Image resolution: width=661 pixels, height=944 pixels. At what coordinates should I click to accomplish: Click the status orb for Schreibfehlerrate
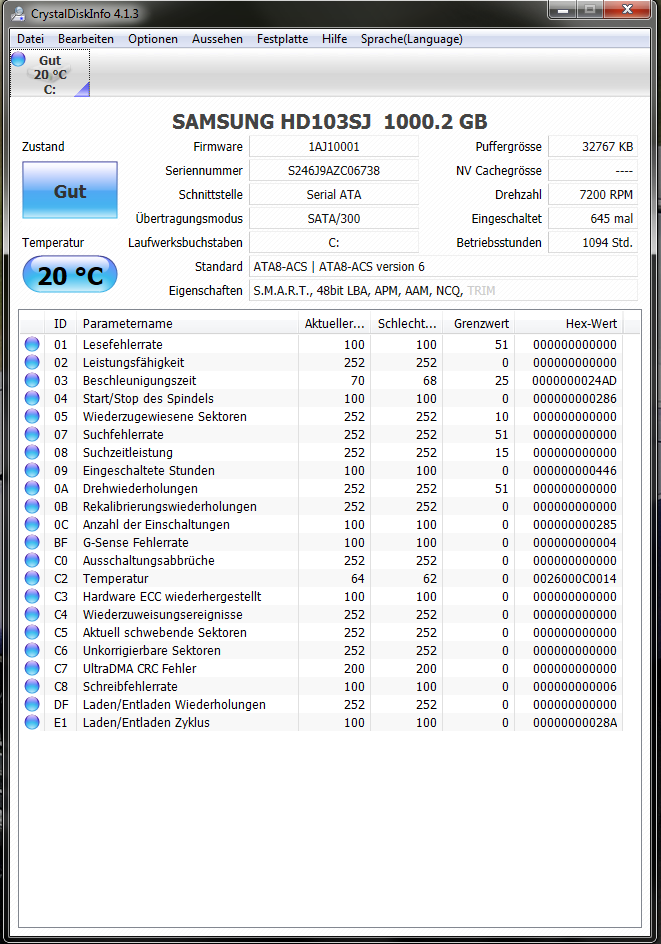pyautogui.click(x=32, y=686)
